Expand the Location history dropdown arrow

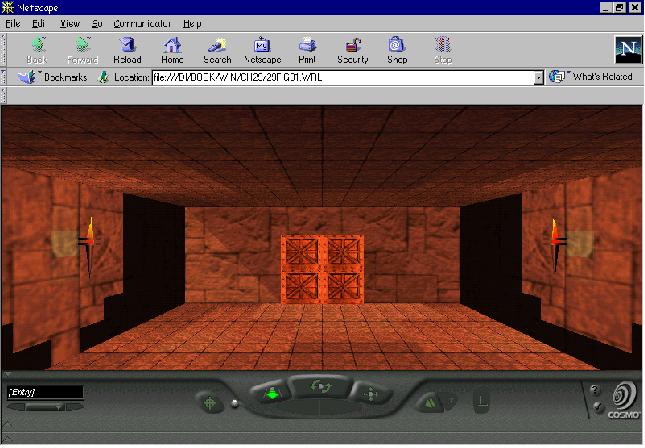point(539,77)
